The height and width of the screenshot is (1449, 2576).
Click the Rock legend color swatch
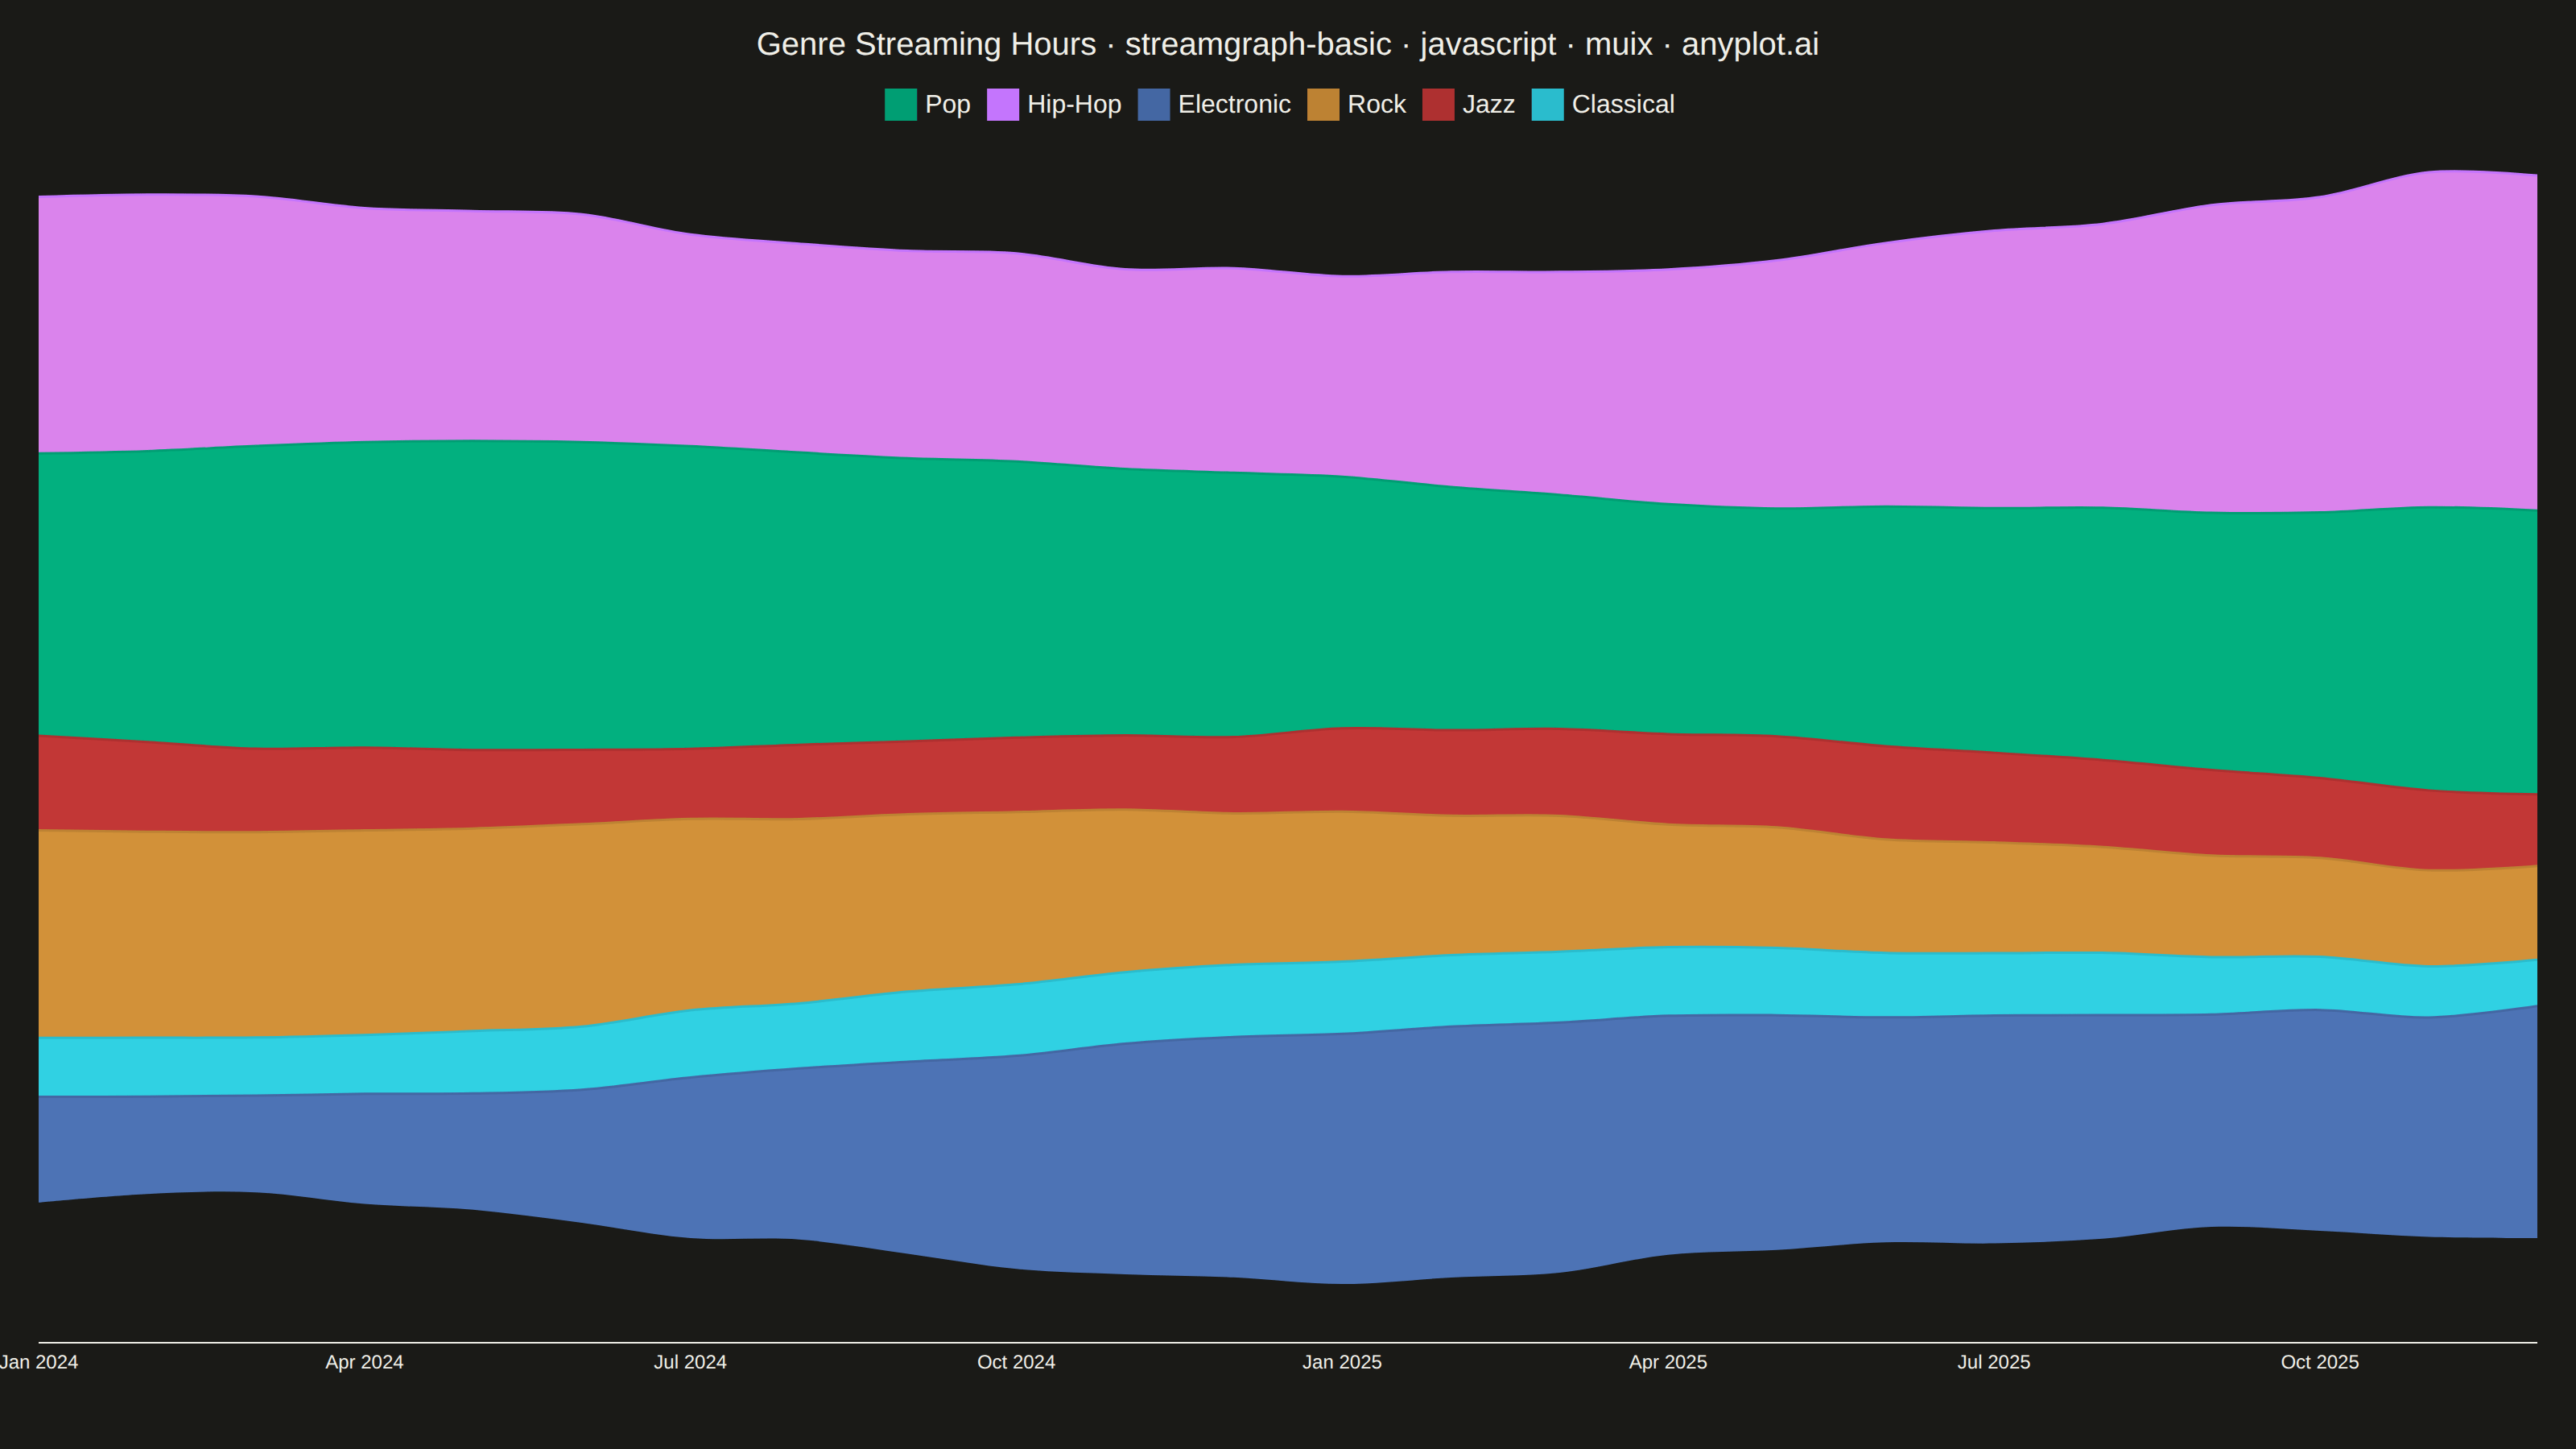pos(1323,105)
